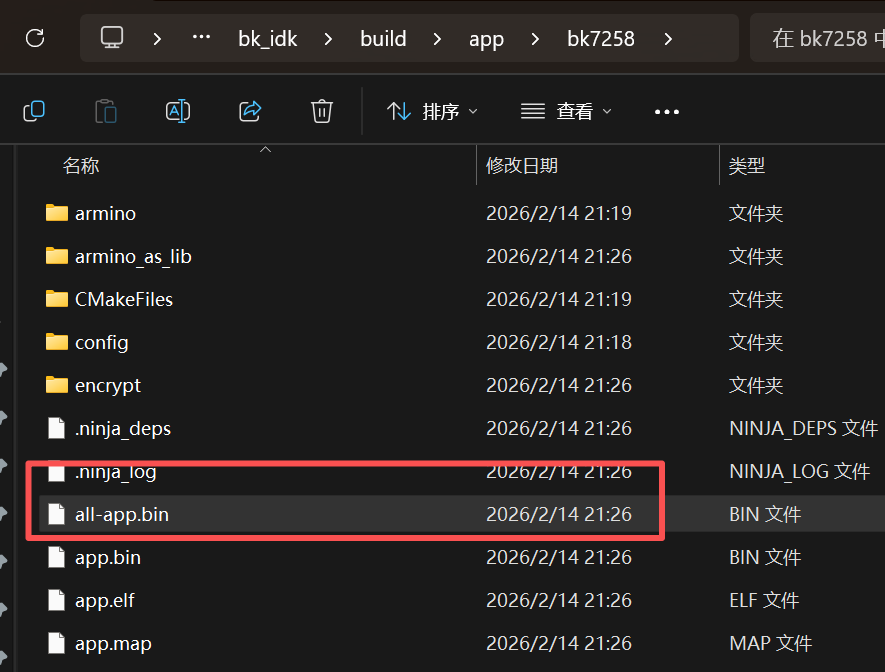Click the Refresh button in the address bar

coord(35,38)
